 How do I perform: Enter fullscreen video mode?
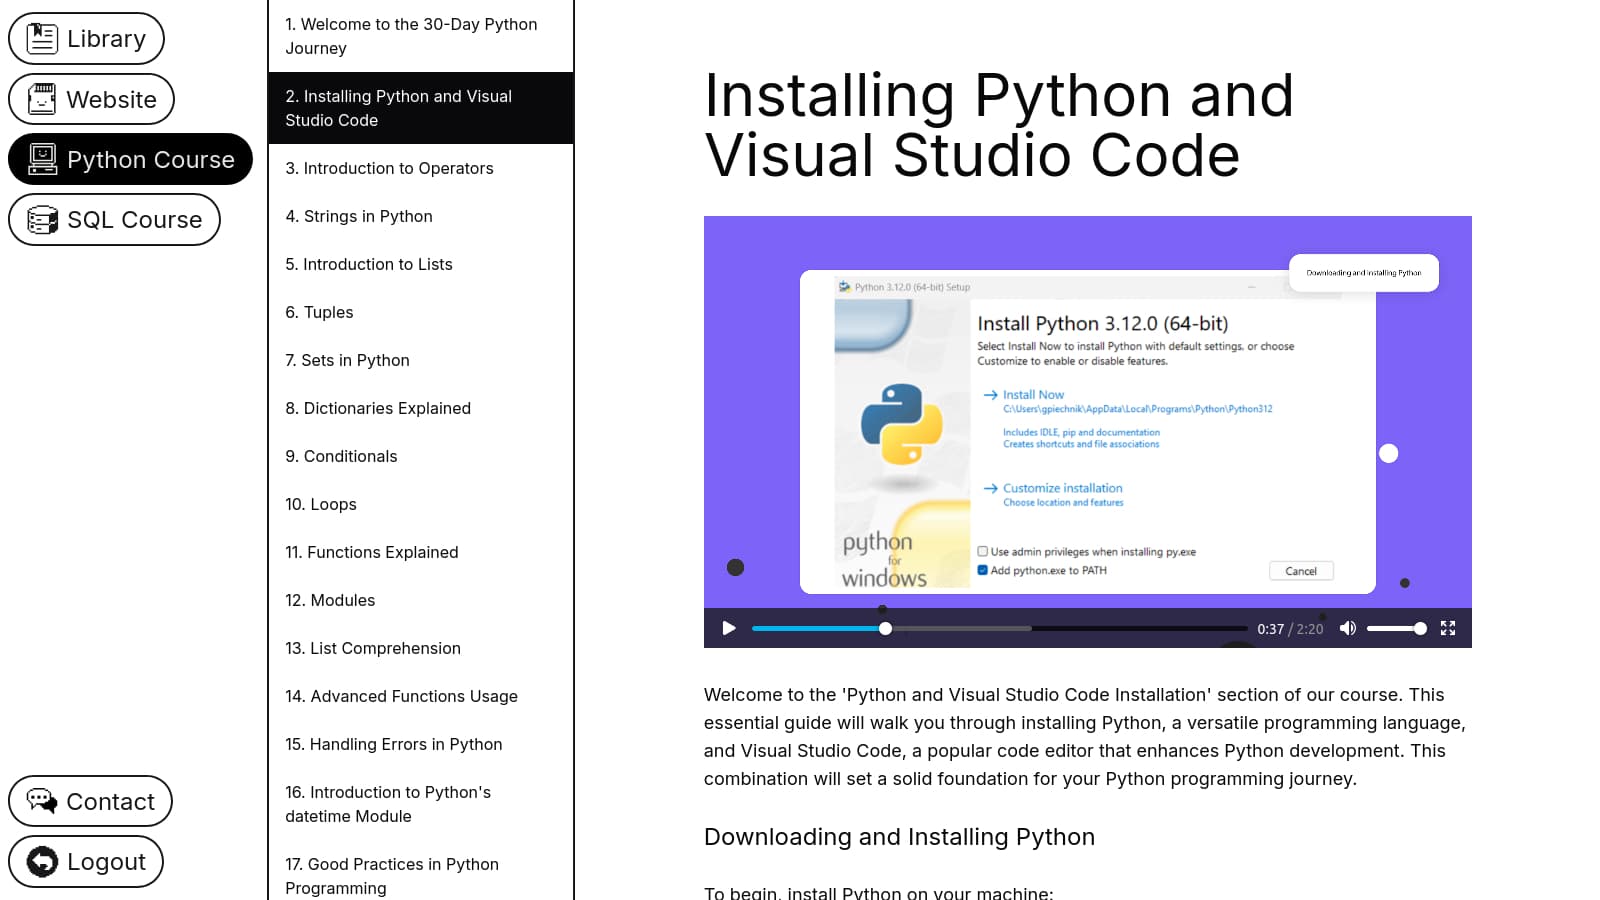click(1448, 628)
